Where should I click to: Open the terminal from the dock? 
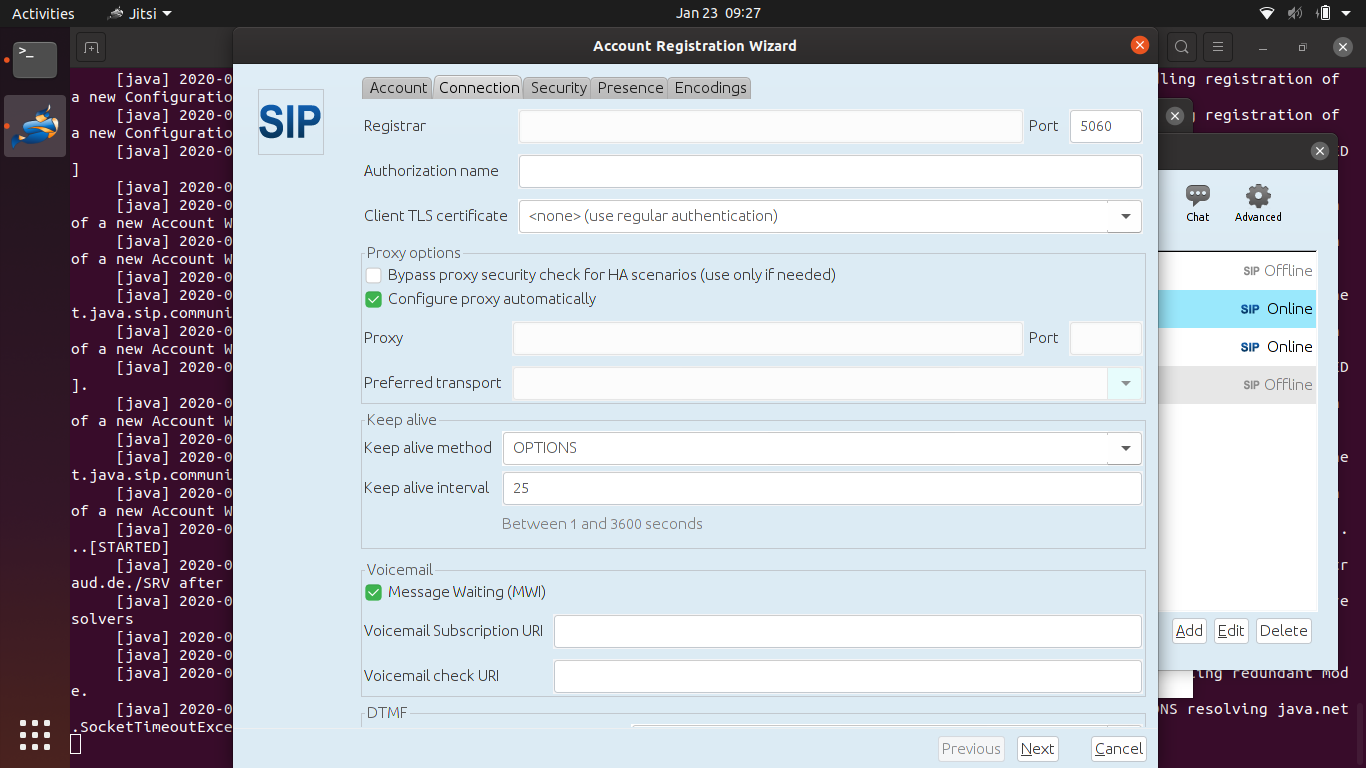click(x=34, y=60)
